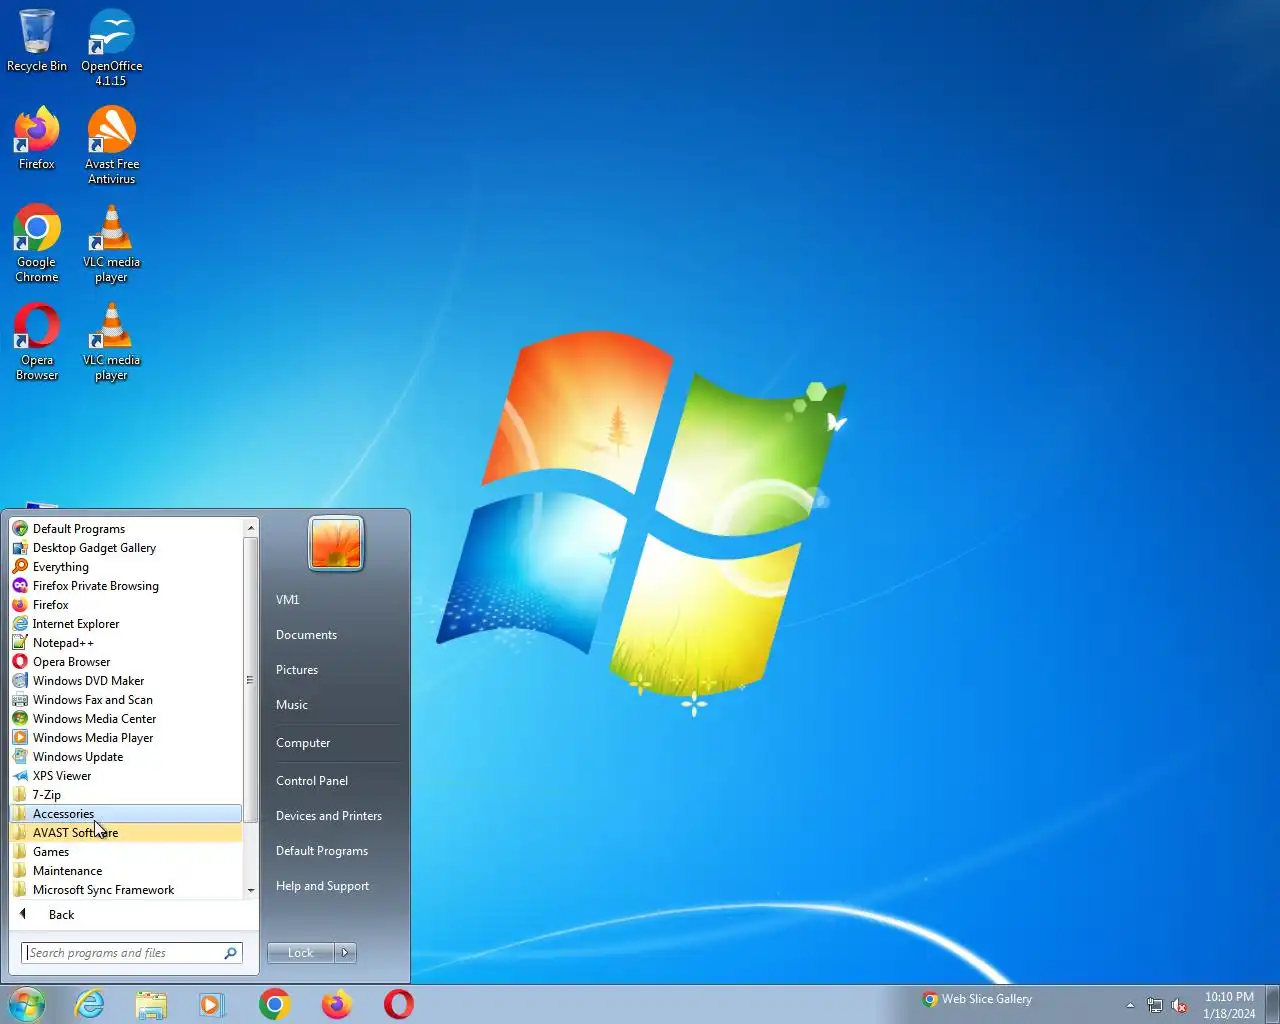Launch Windows Media Center
1280x1024 pixels.
point(126,718)
